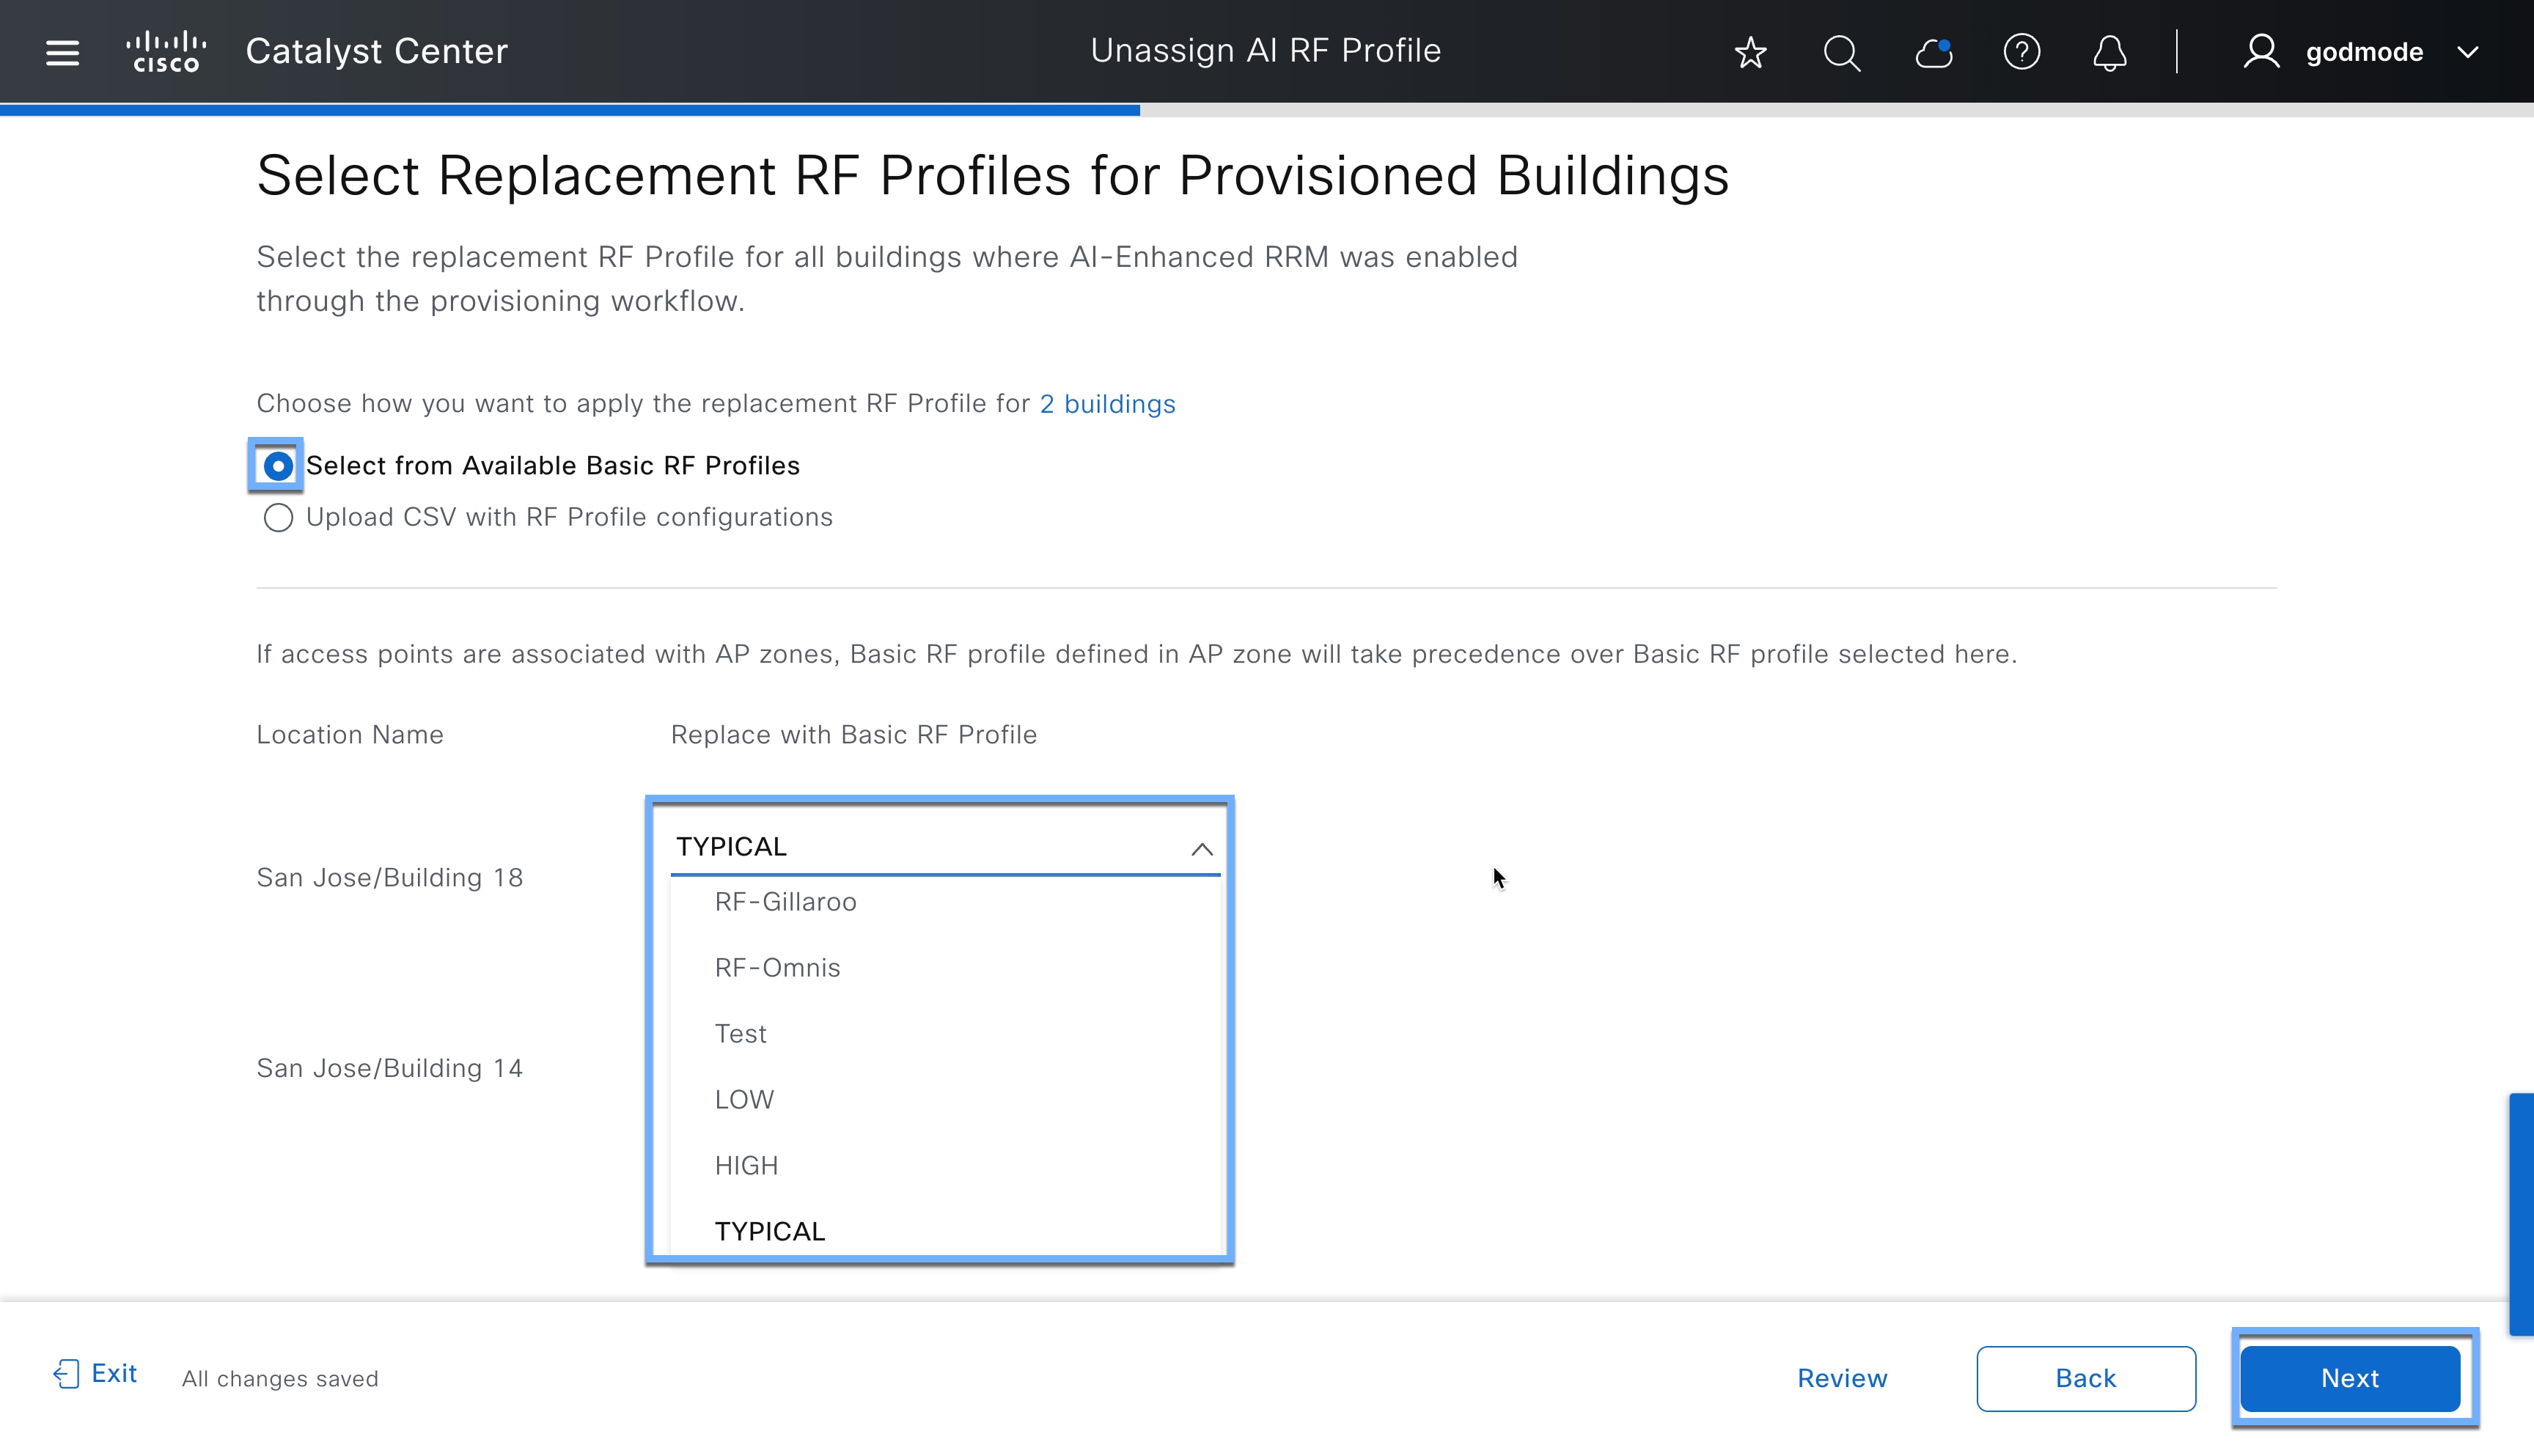Screen dimensions: 2534x1456
Task: Open the hamburger navigation menu
Action: coord(61,52)
